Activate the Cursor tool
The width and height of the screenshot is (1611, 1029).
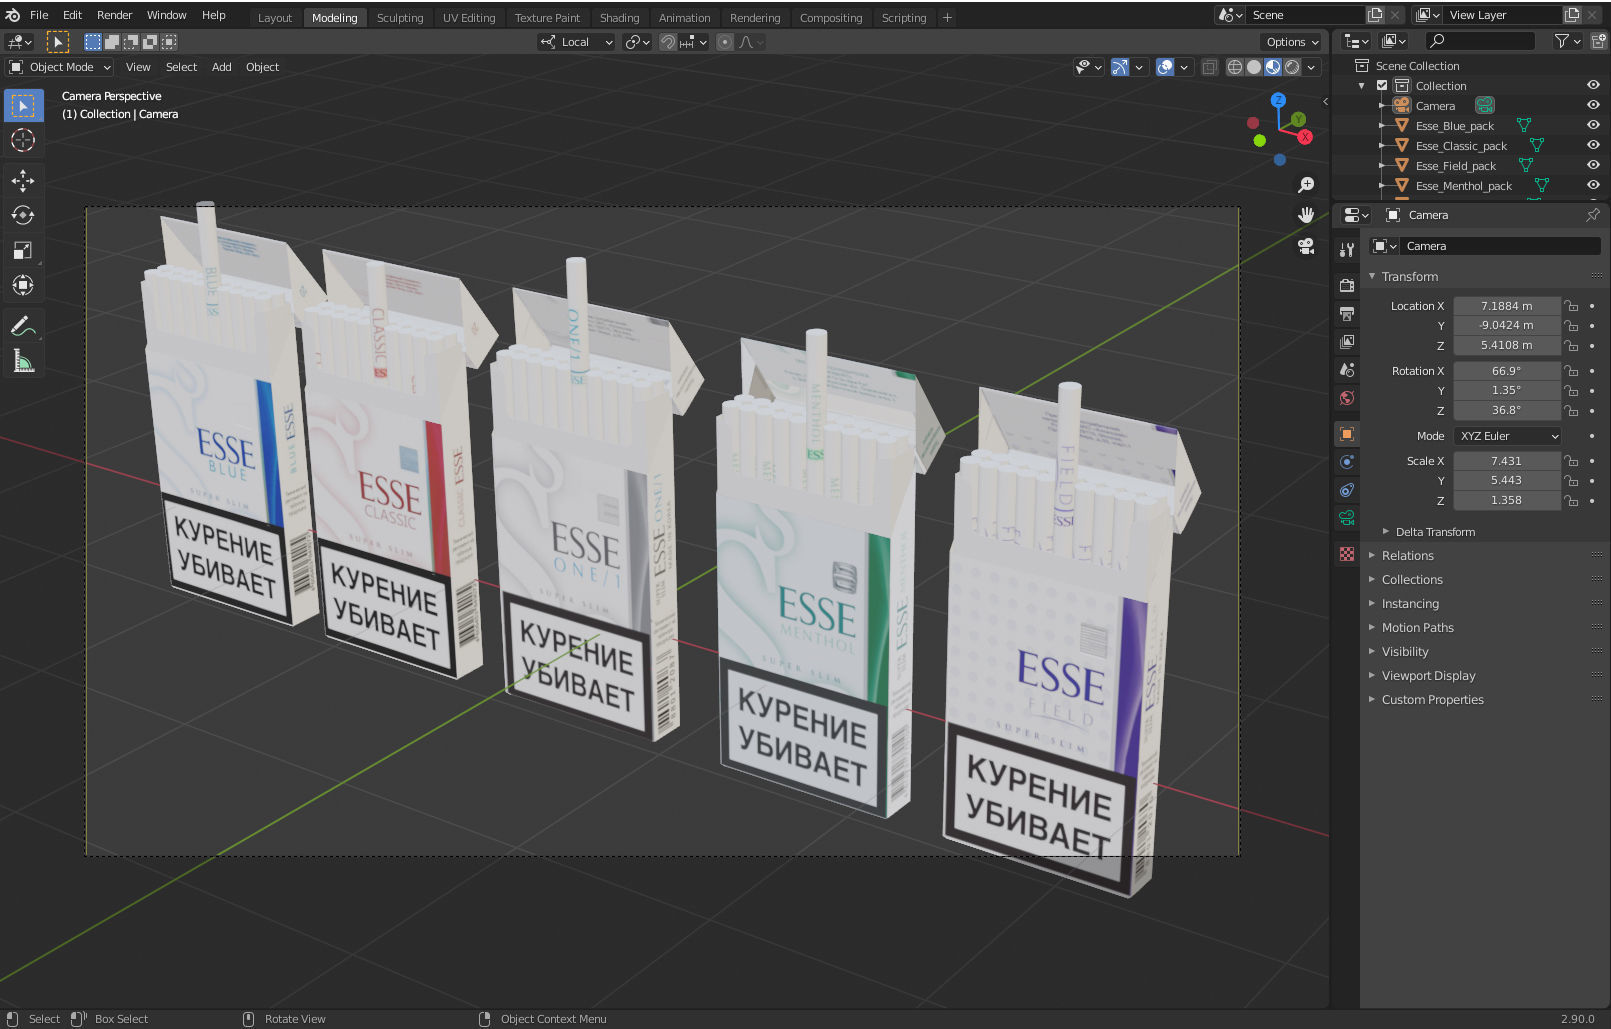(x=23, y=140)
